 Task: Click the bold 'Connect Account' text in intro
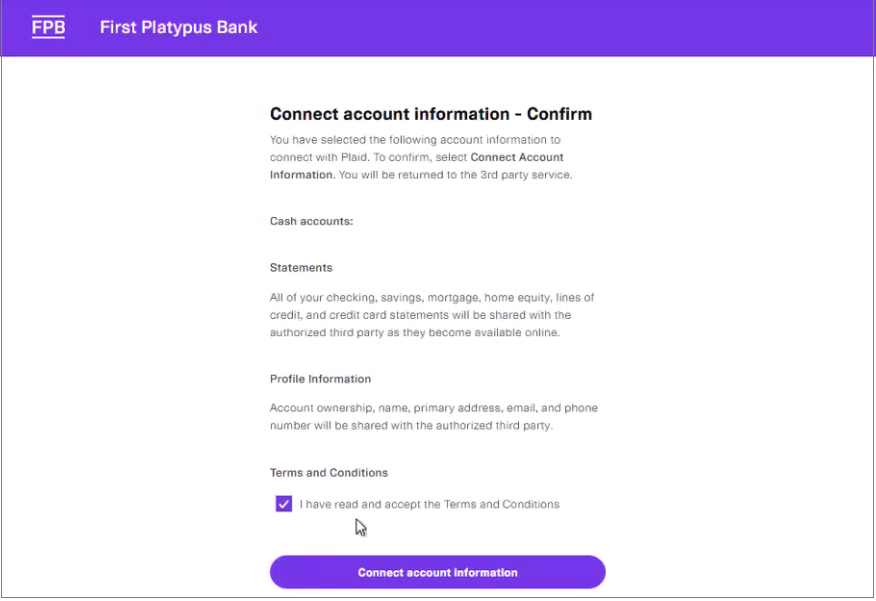(x=517, y=158)
